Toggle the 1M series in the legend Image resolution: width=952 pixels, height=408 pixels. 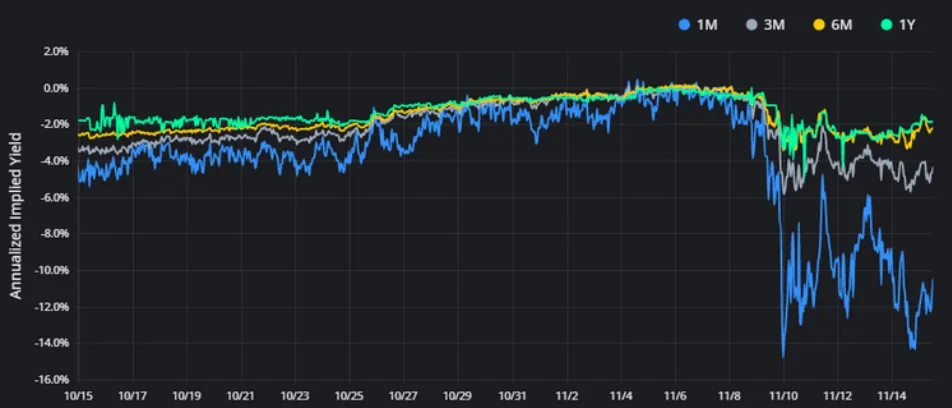coord(697,26)
